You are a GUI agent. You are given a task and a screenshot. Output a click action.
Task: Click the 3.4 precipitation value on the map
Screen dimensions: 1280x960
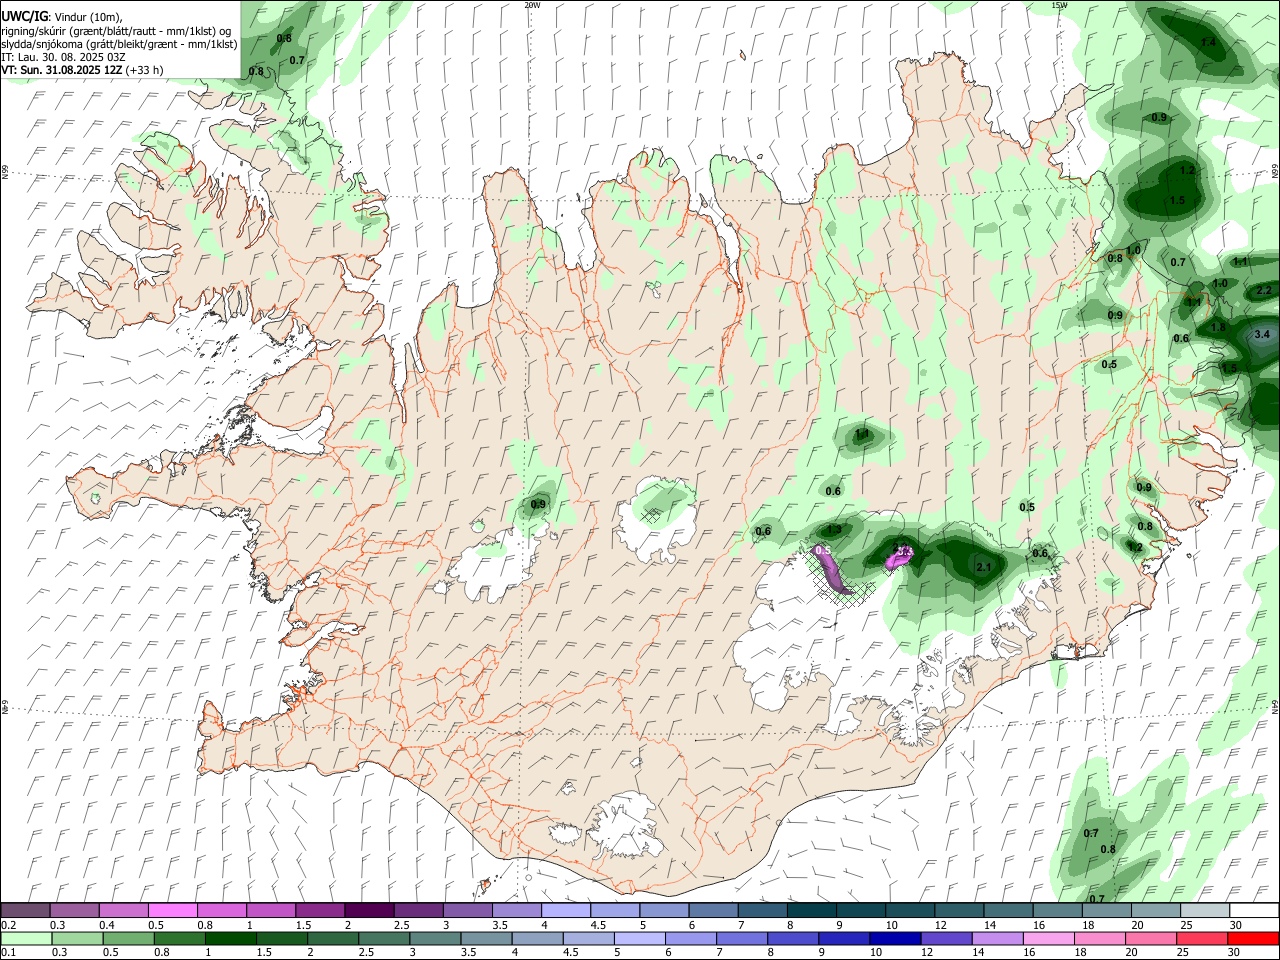pyautogui.click(x=1261, y=334)
